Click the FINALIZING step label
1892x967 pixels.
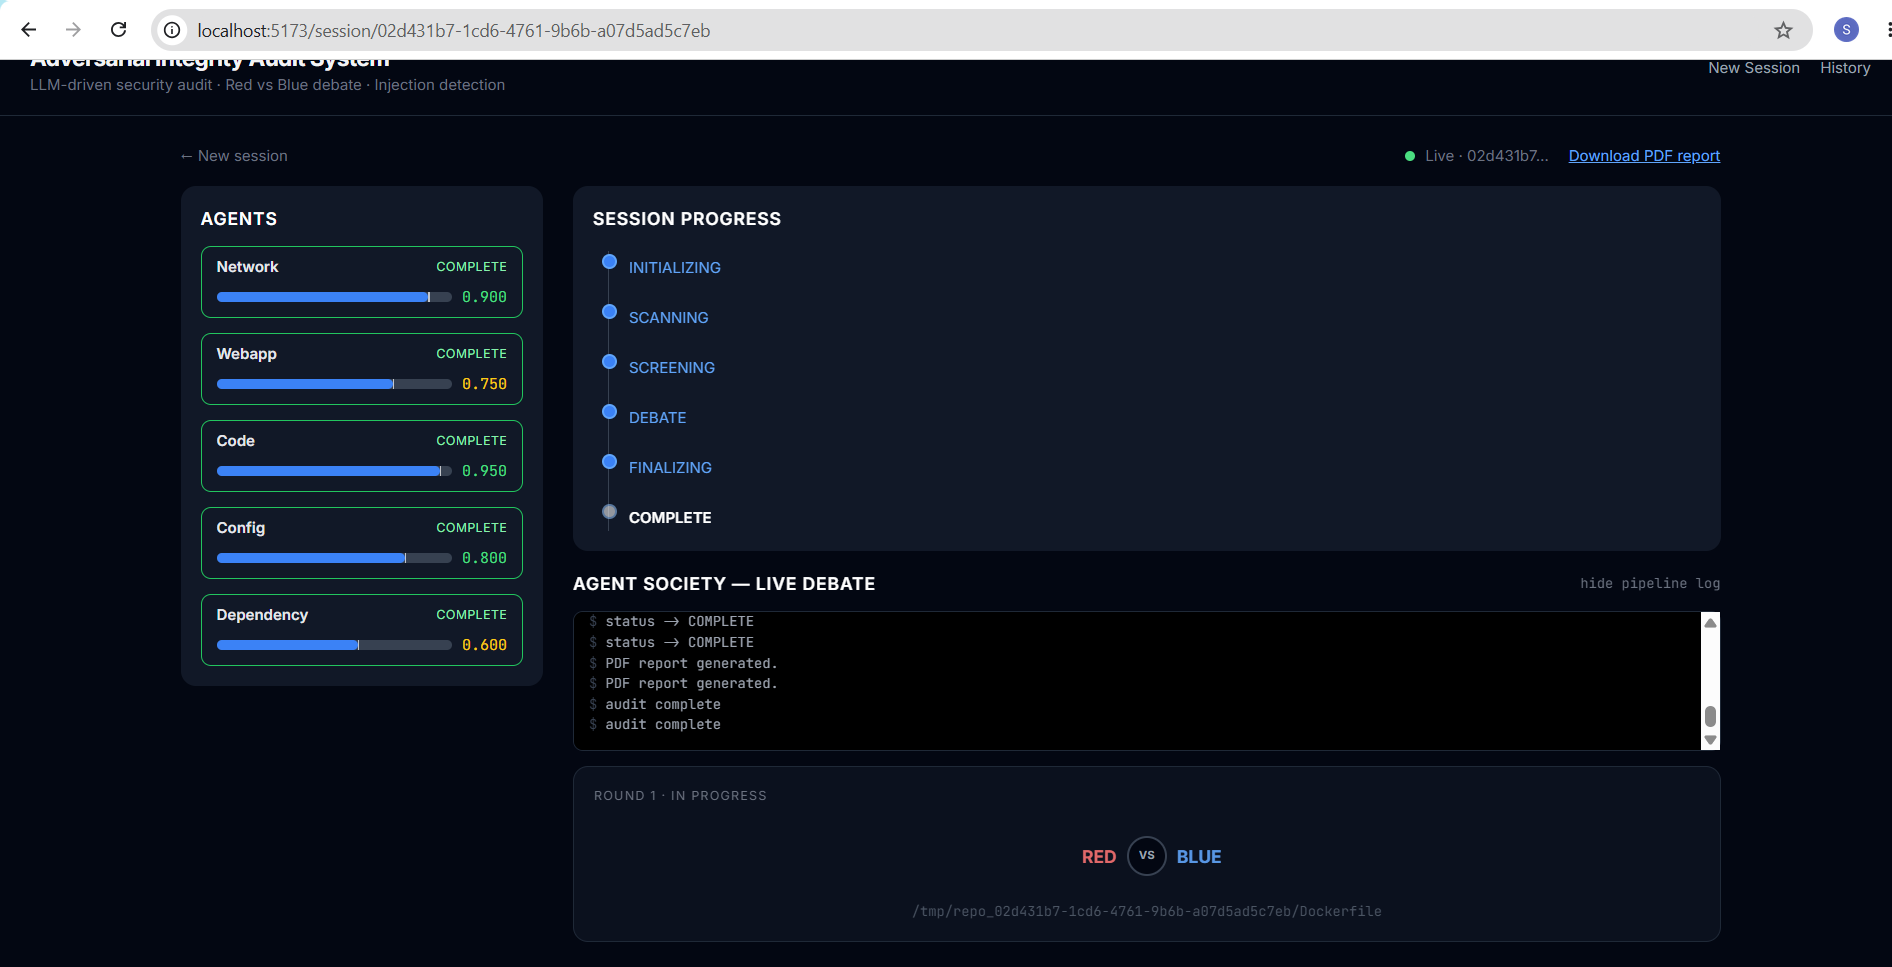pos(670,468)
